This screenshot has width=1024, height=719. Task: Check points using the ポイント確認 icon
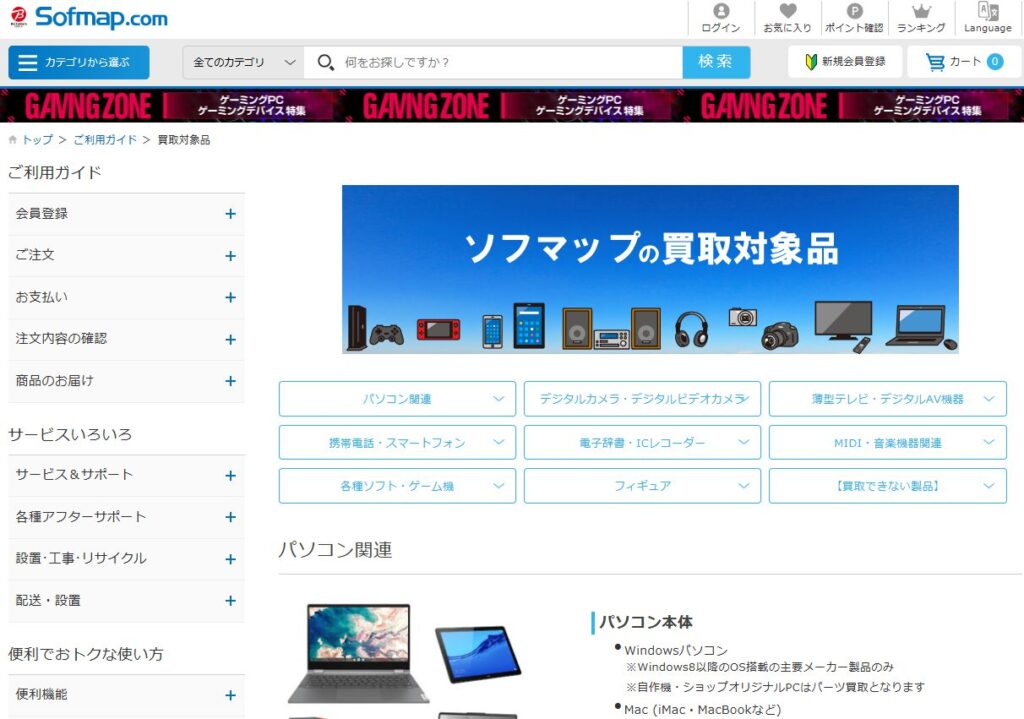pyautogui.click(x=853, y=17)
